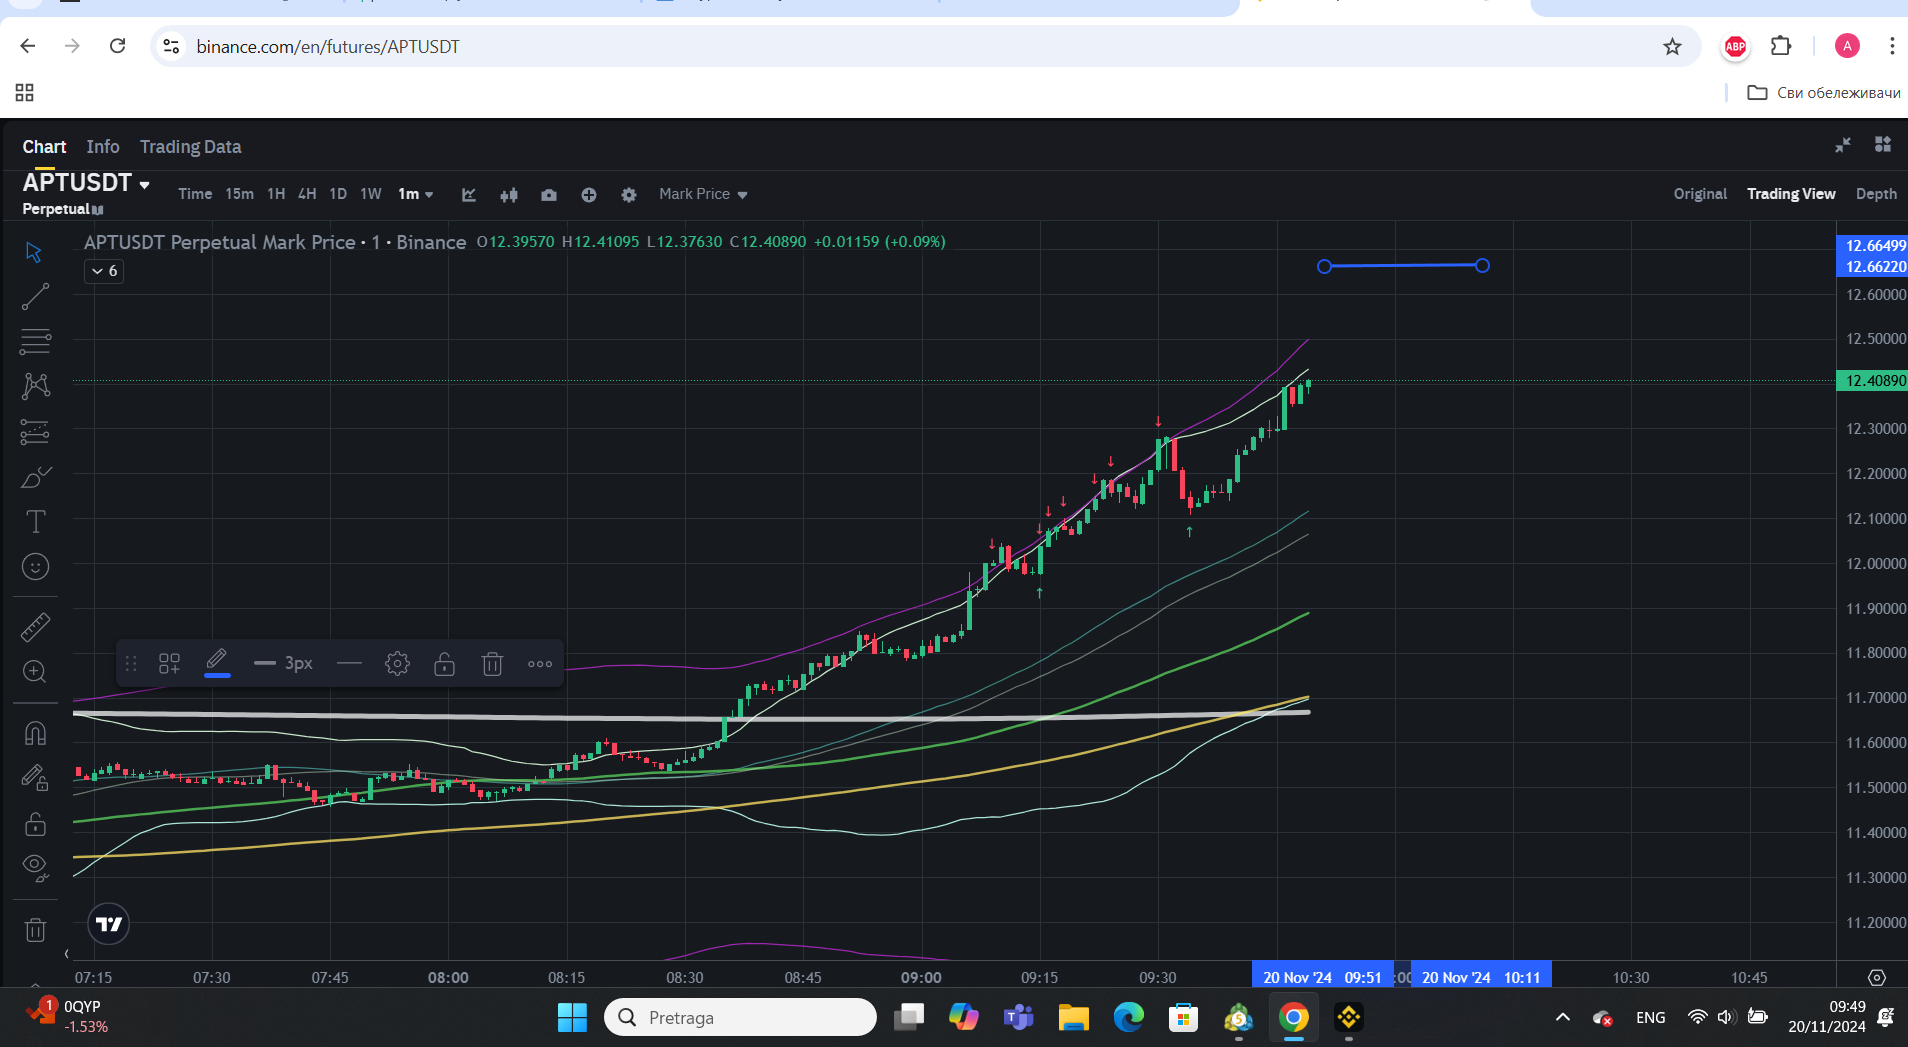
Task: Delete the drawing with floating toolbar trash icon
Action: pyautogui.click(x=492, y=664)
